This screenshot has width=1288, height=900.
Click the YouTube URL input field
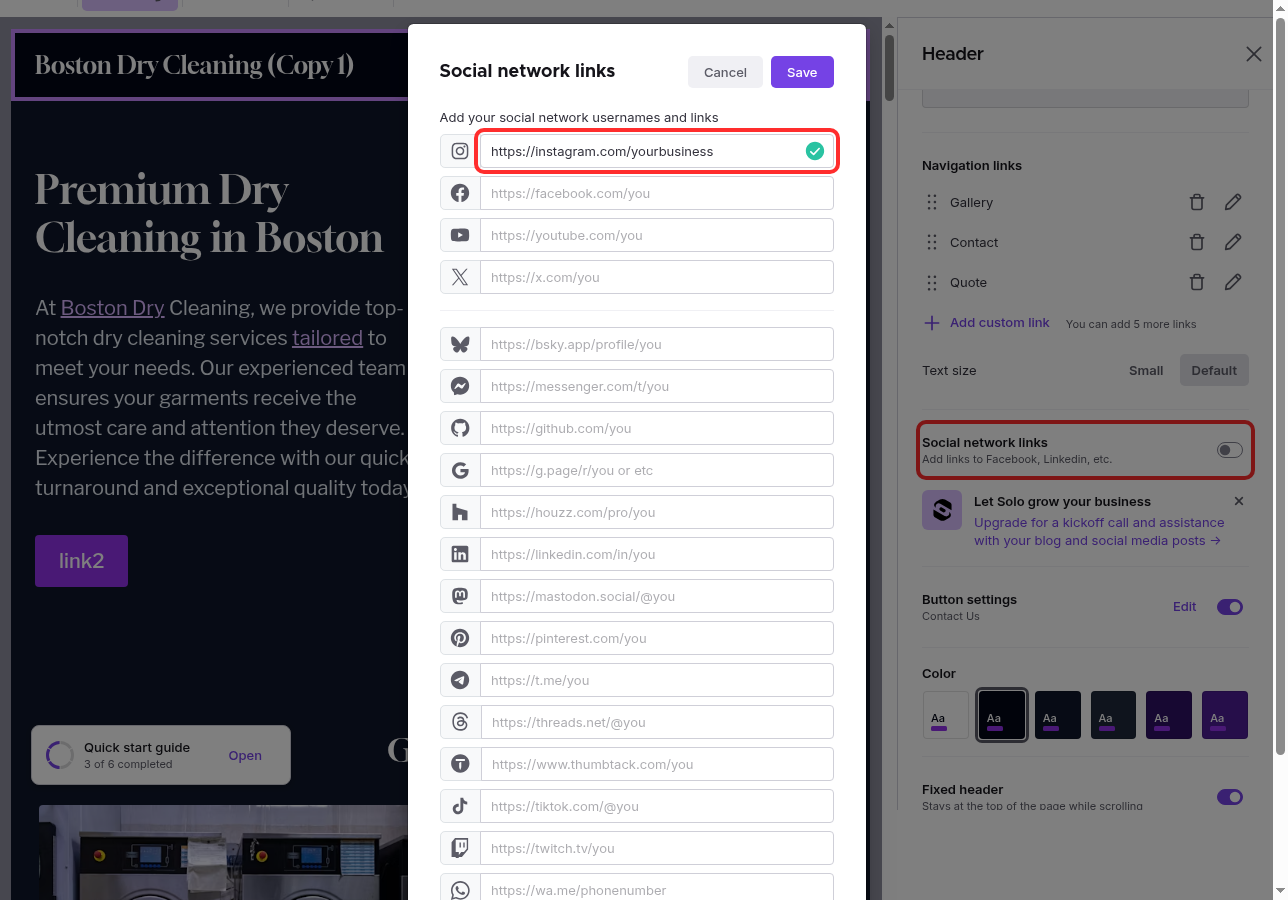[656, 235]
